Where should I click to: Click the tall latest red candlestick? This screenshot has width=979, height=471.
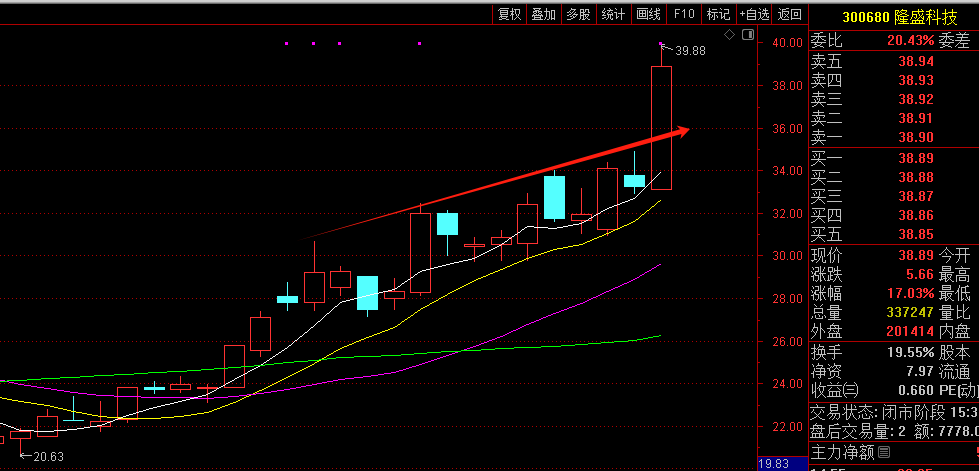click(x=661, y=127)
